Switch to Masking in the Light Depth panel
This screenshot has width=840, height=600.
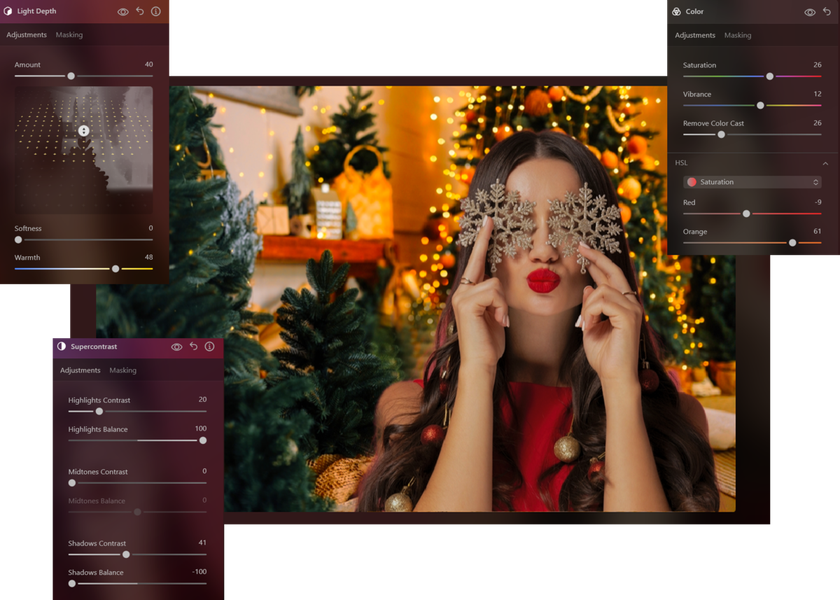69,35
